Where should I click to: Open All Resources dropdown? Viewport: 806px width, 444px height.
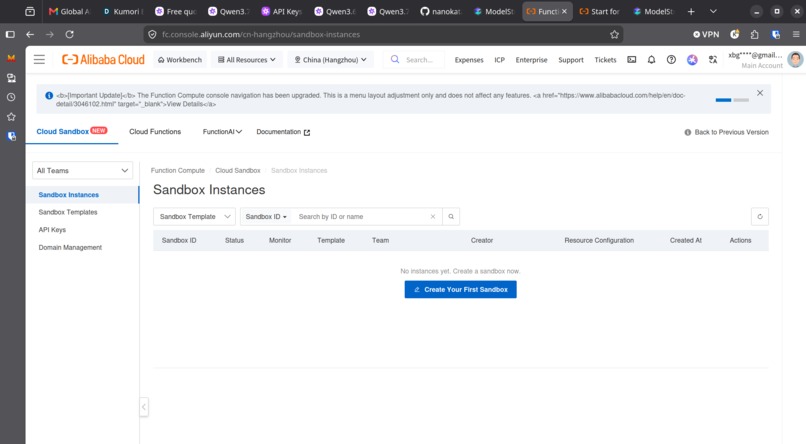coord(247,60)
